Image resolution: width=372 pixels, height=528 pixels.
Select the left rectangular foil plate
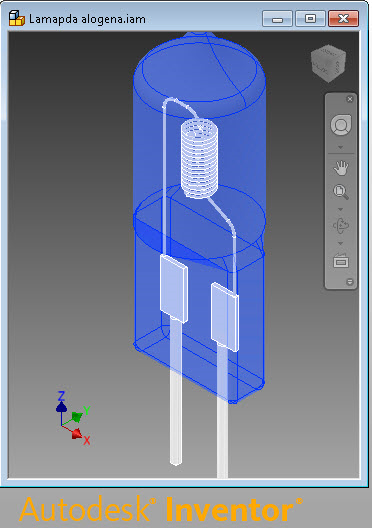(174, 289)
